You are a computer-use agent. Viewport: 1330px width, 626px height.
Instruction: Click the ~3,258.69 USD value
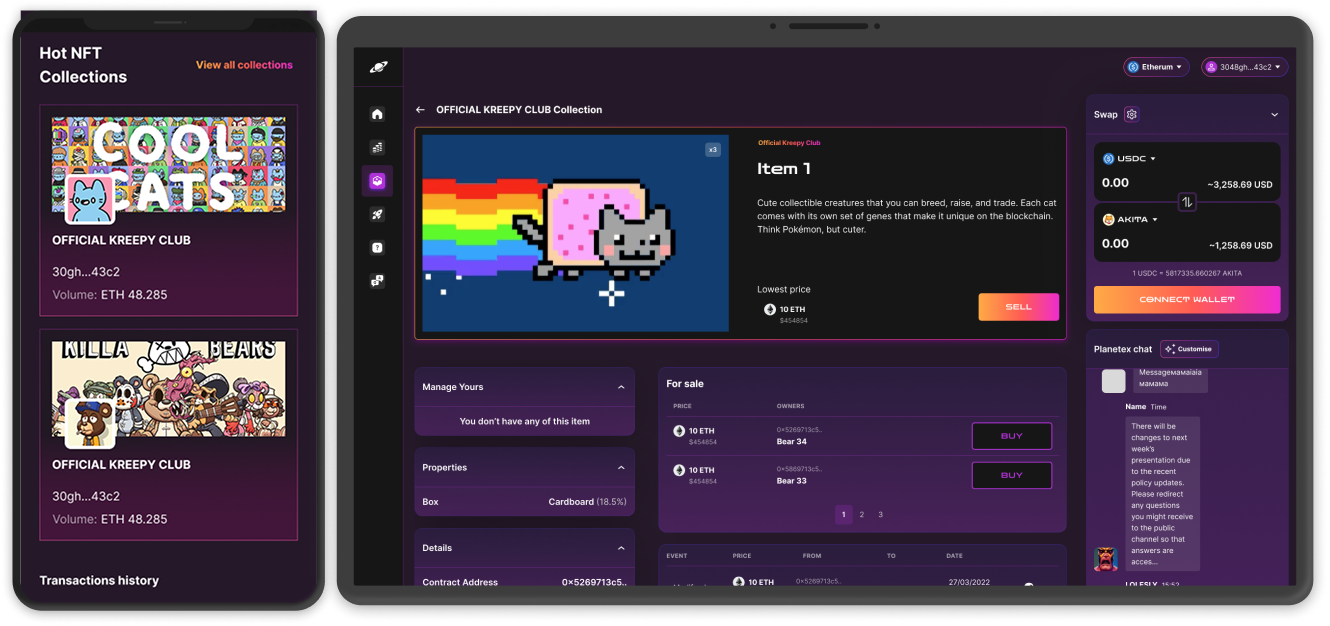pyautogui.click(x=1239, y=185)
